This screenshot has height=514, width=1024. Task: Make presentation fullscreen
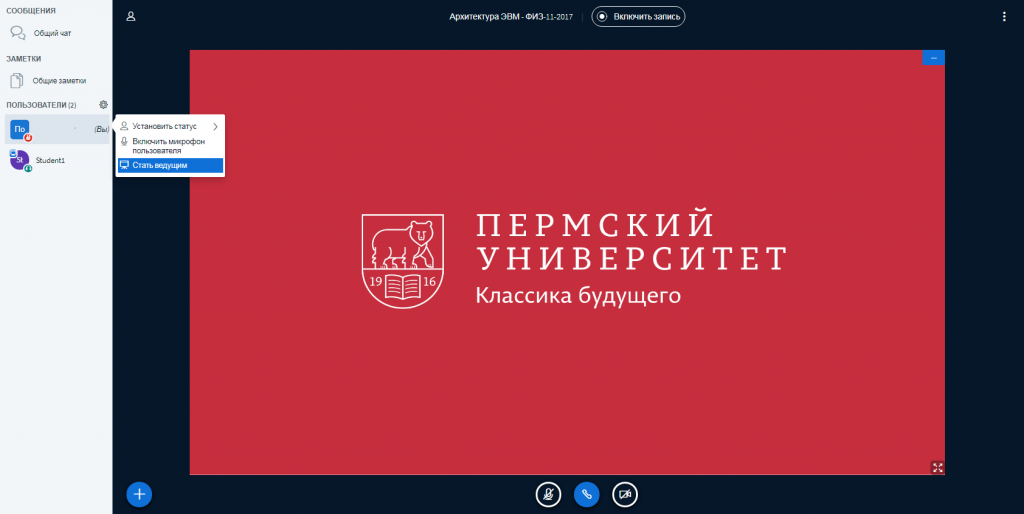[937, 467]
